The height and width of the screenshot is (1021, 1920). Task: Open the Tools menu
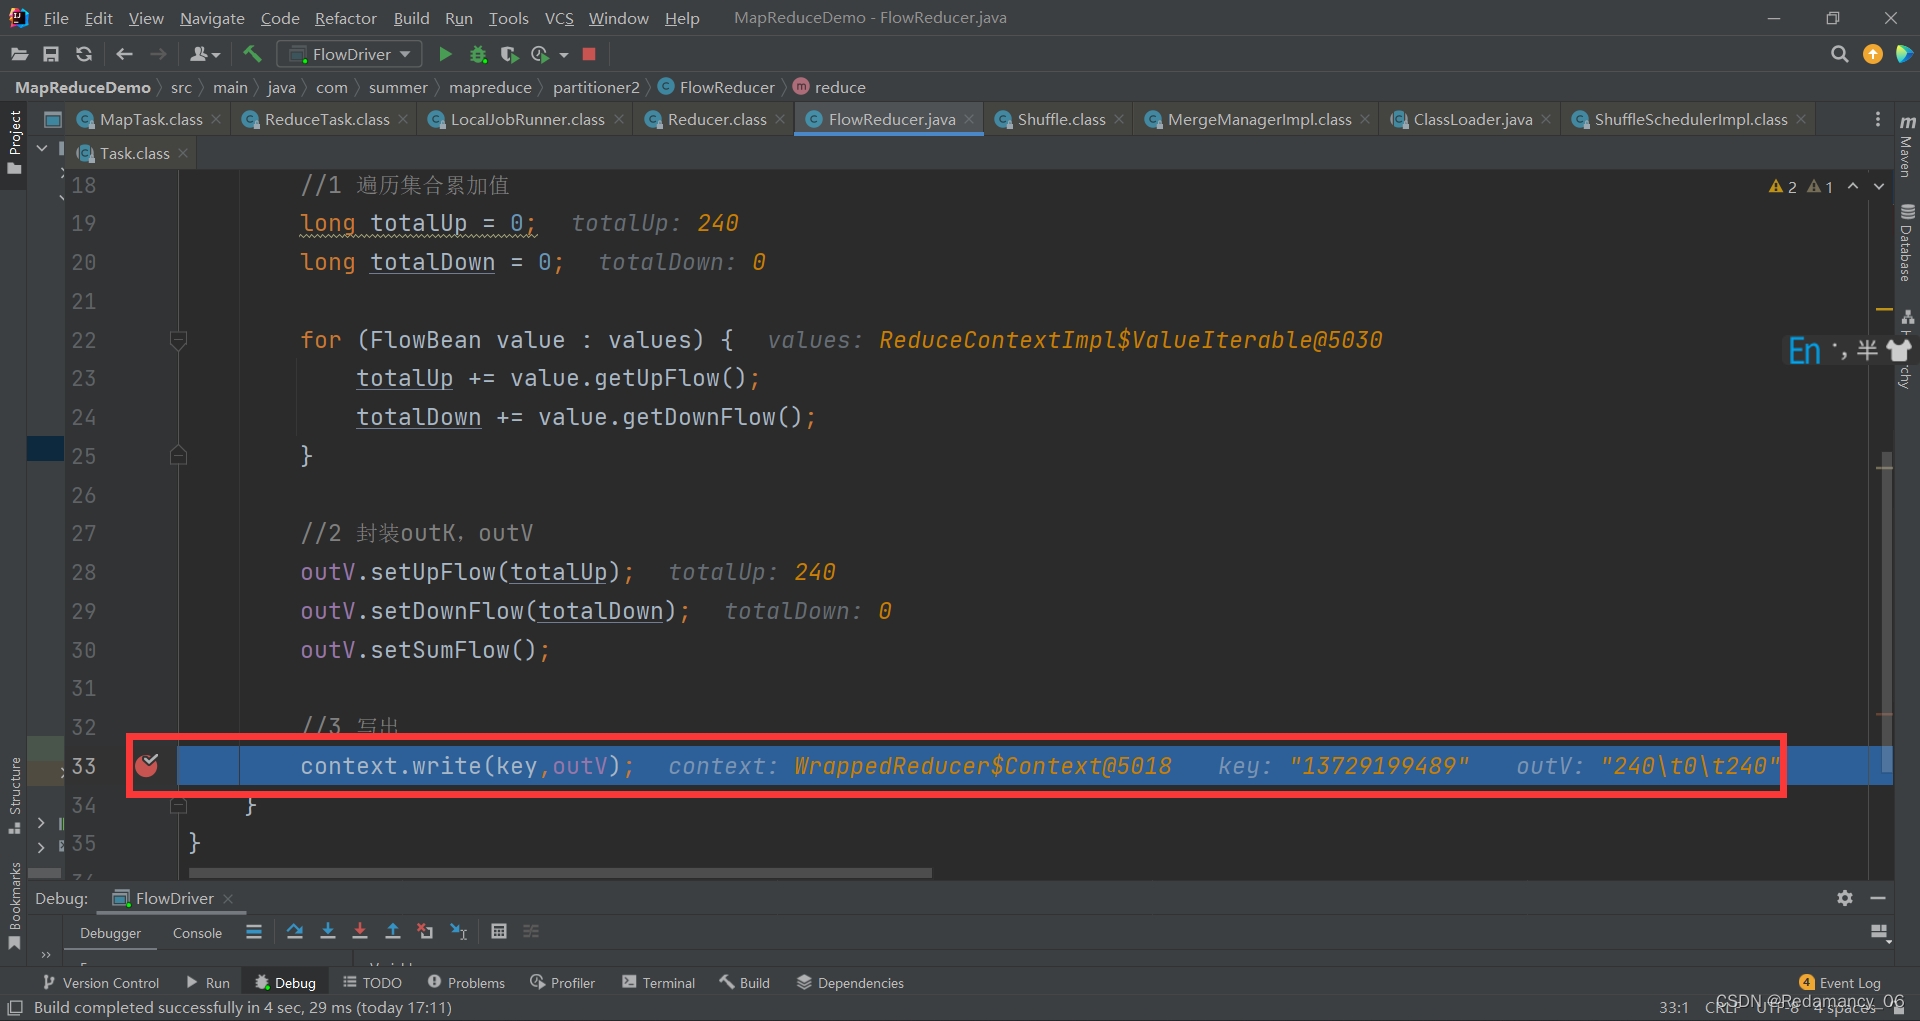click(x=508, y=18)
